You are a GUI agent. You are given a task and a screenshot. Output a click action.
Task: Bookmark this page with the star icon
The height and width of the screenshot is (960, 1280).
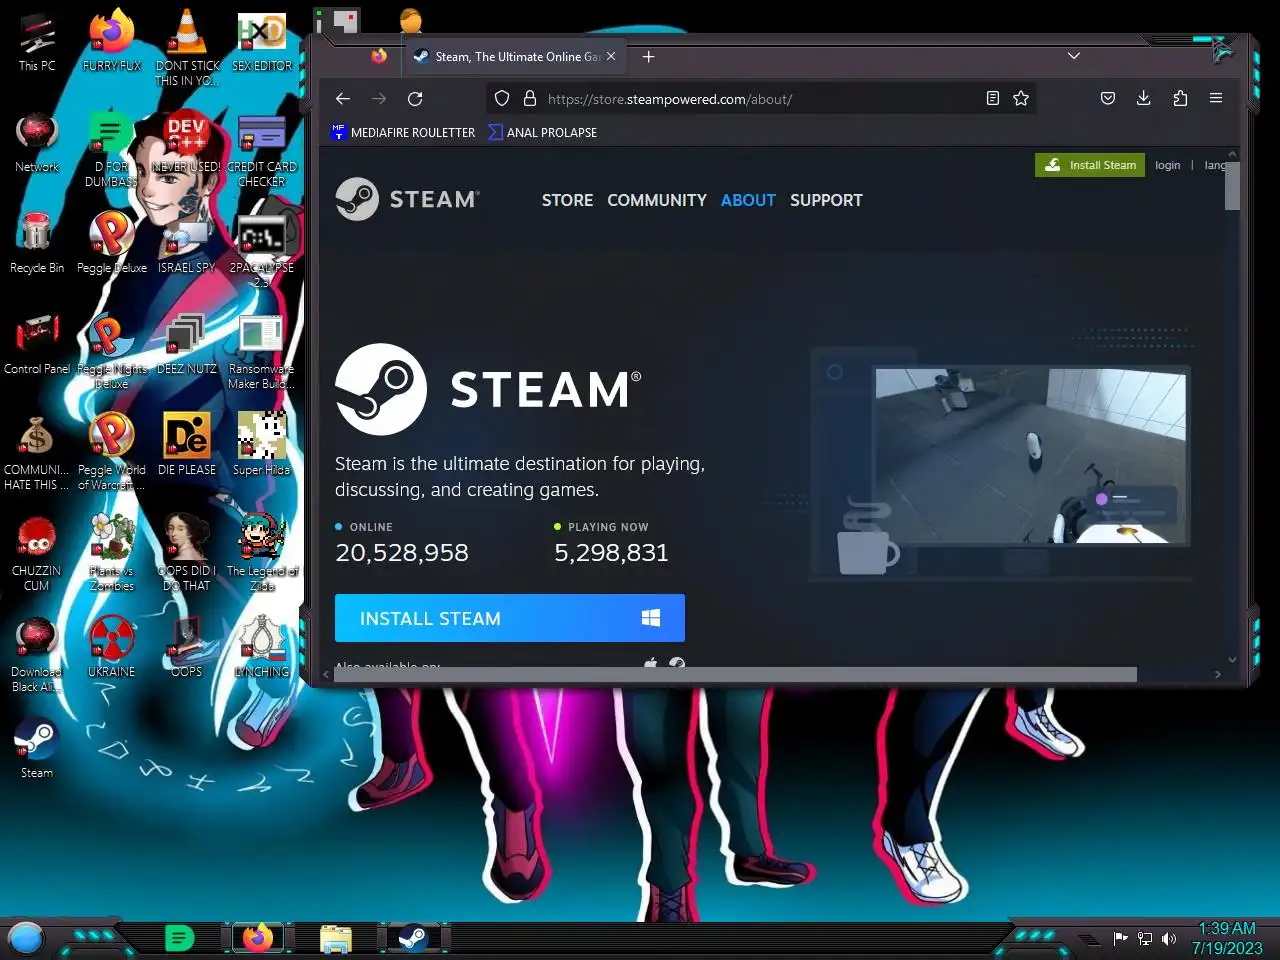pyautogui.click(x=1020, y=98)
